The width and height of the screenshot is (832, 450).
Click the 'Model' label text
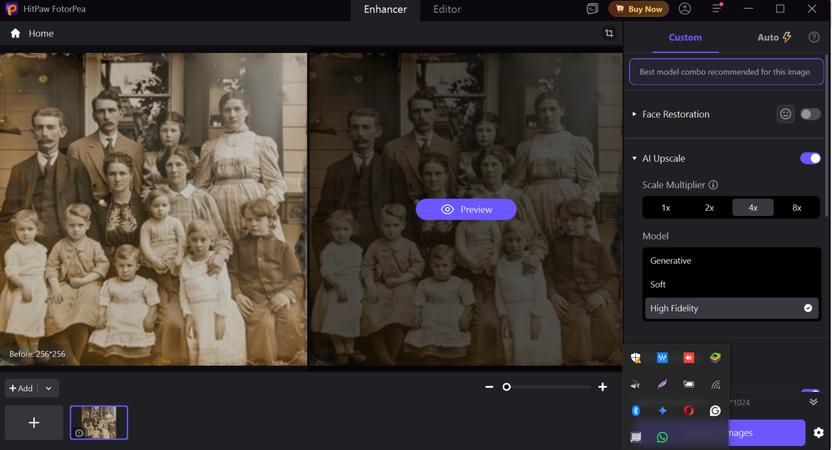pos(655,236)
